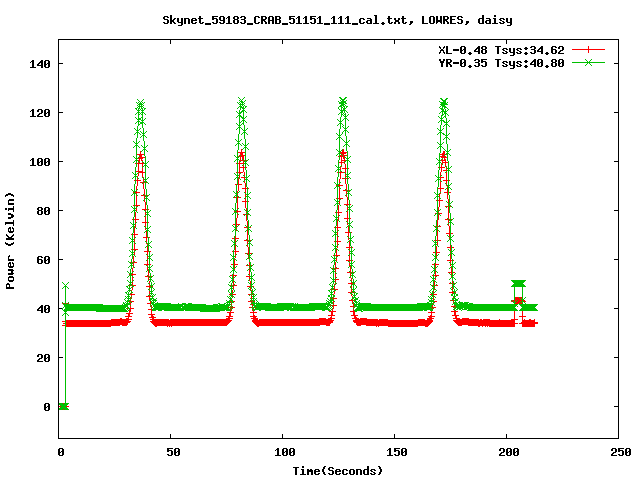640x480 pixels.
Task: Click the first green peak near 35 seconds
Action: coord(140,104)
